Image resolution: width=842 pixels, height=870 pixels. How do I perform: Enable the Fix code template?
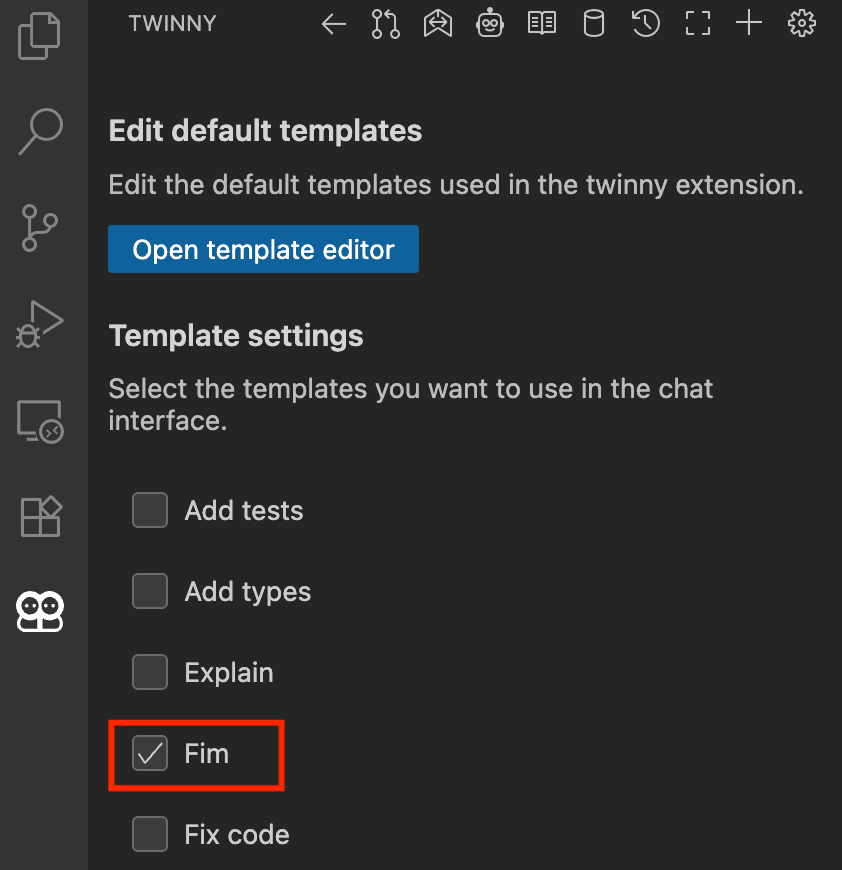click(x=150, y=834)
